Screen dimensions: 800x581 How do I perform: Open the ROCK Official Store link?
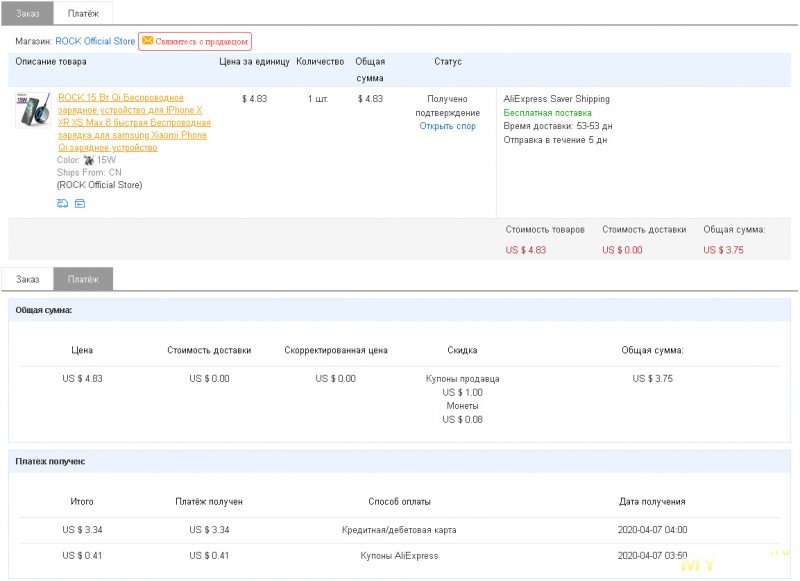[95, 41]
